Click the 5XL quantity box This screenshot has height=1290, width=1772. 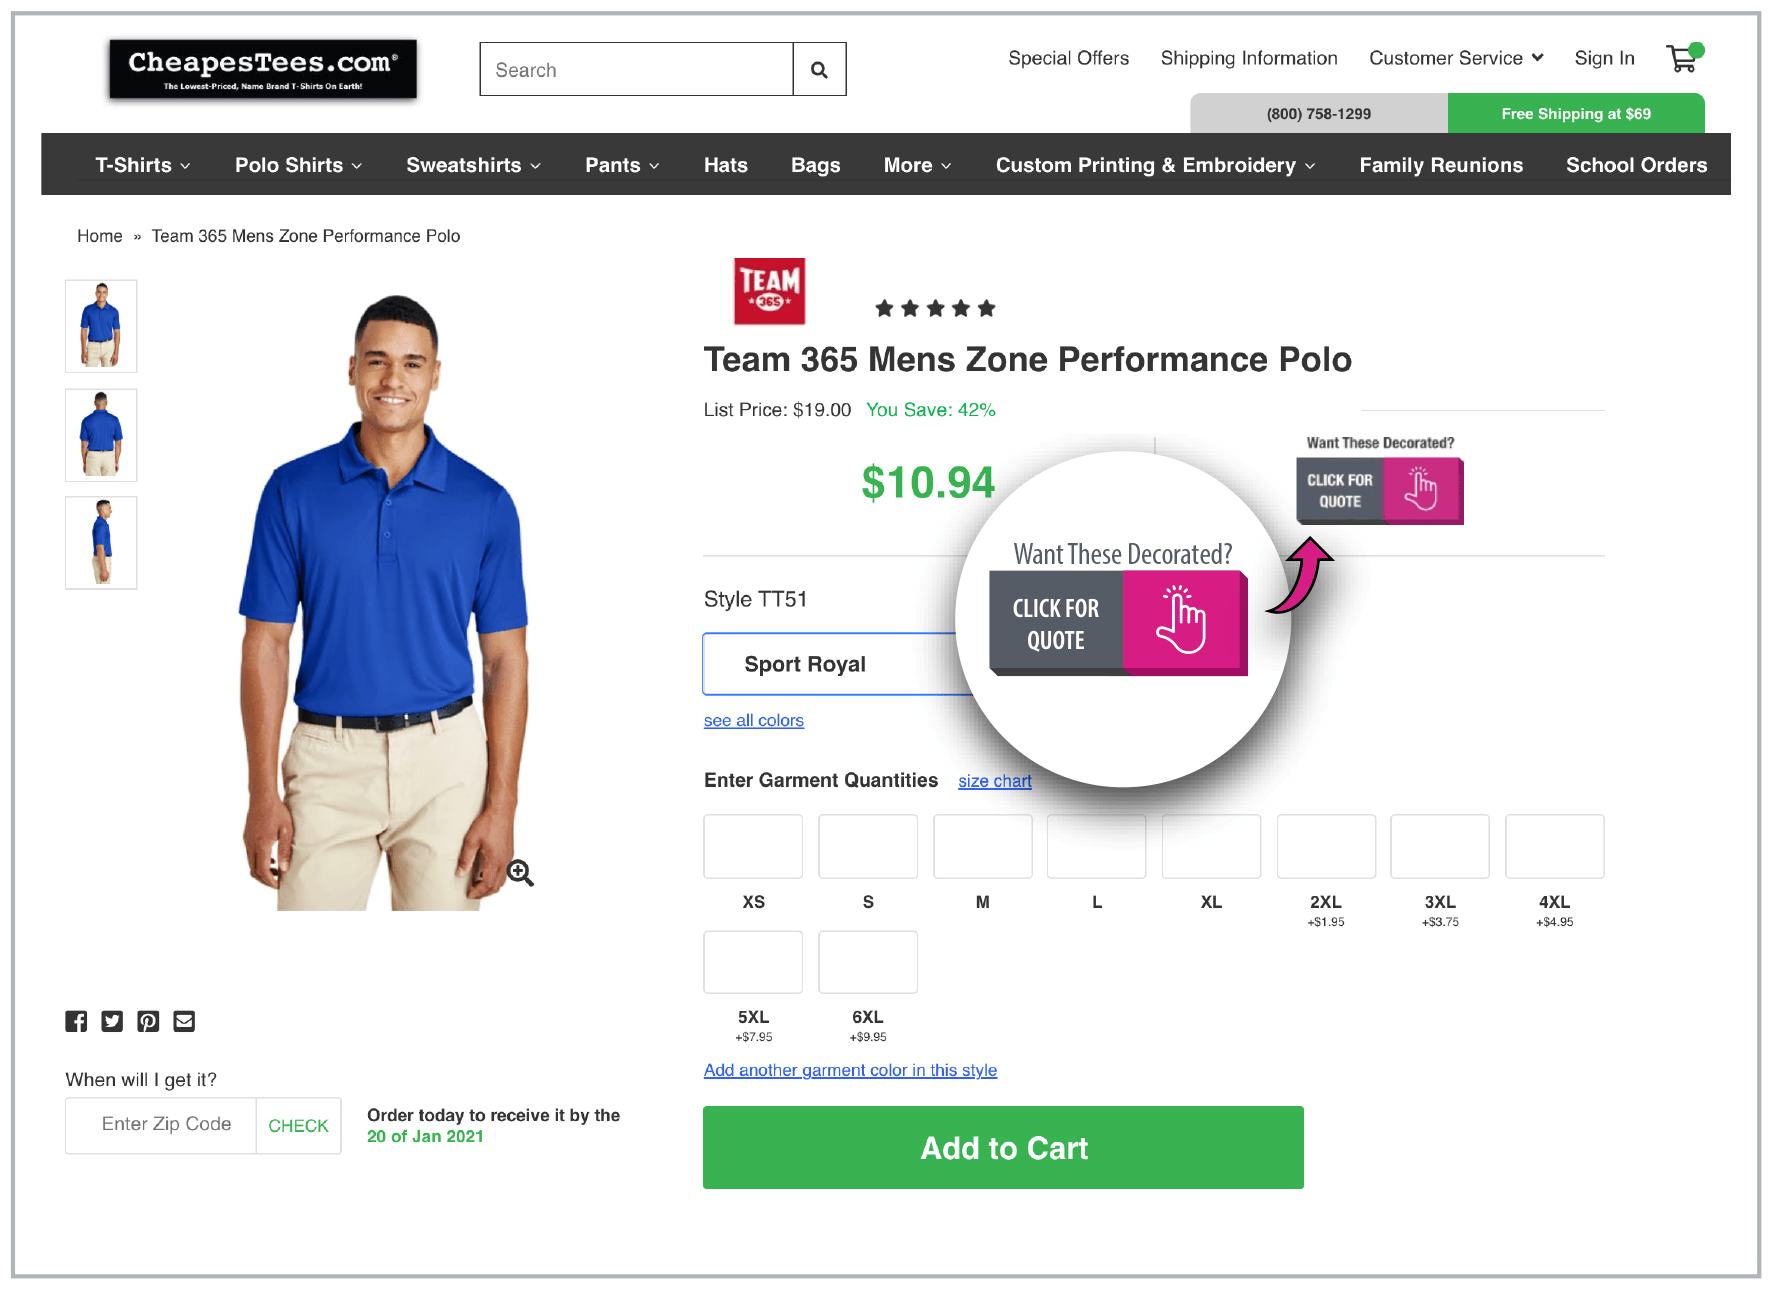(x=753, y=962)
